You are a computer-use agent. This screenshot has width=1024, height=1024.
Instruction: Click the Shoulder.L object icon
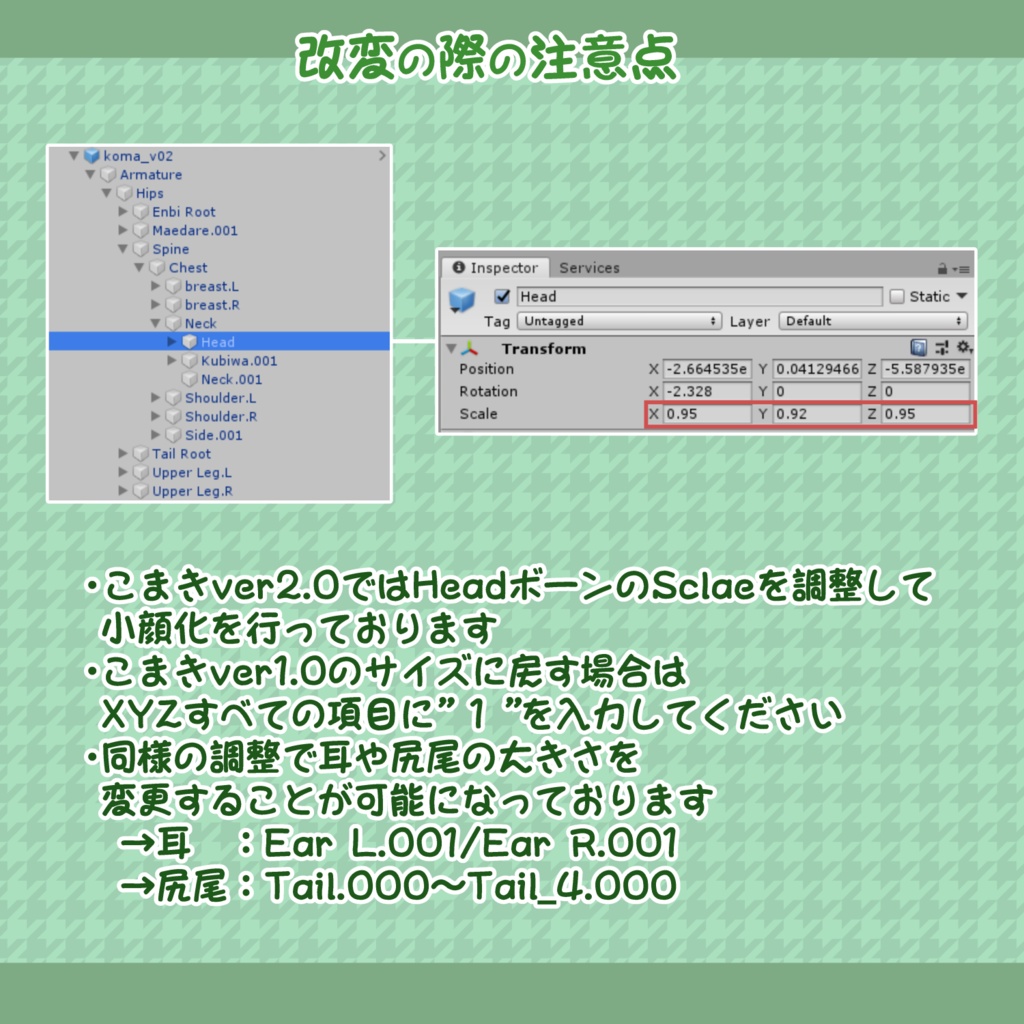(x=174, y=398)
